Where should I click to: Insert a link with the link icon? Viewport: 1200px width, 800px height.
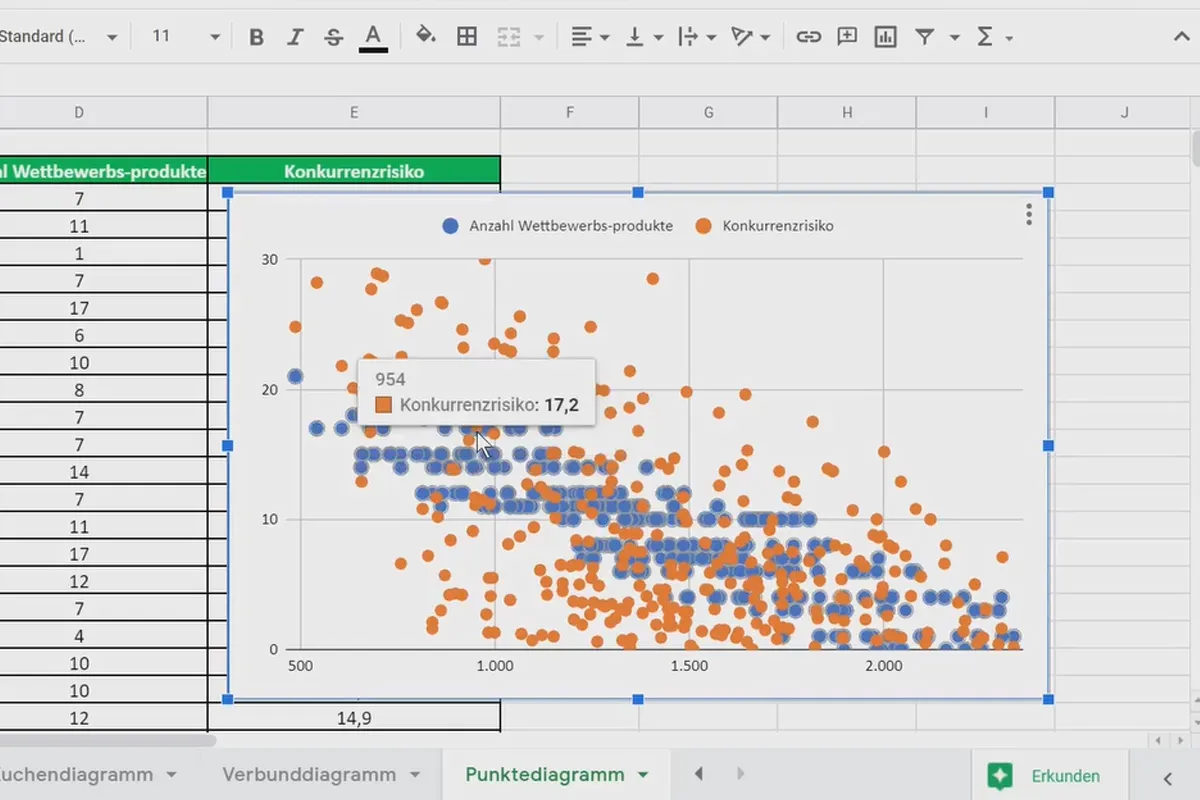tap(808, 37)
